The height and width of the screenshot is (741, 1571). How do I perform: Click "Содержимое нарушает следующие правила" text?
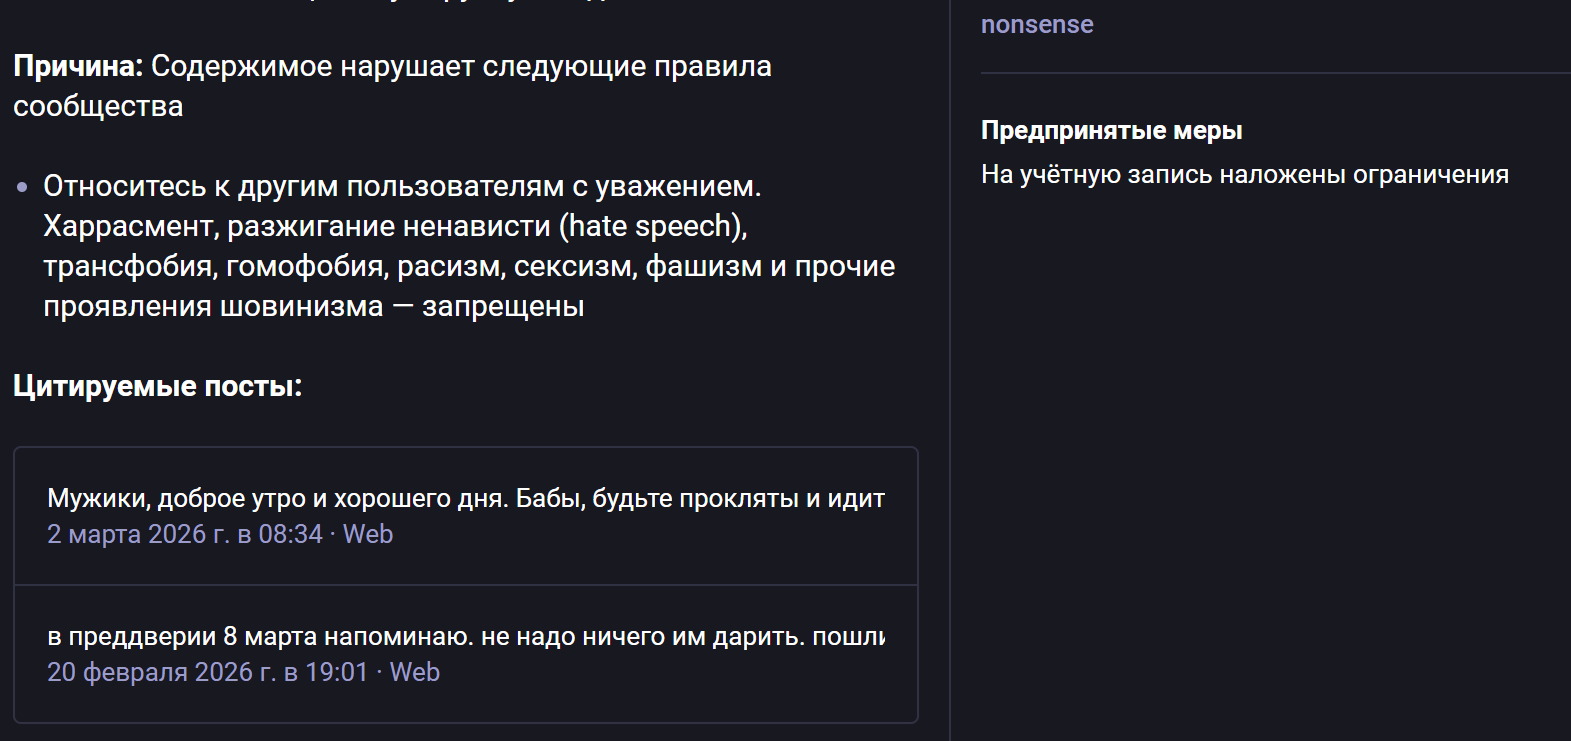pyautogui.click(x=461, y=67)
